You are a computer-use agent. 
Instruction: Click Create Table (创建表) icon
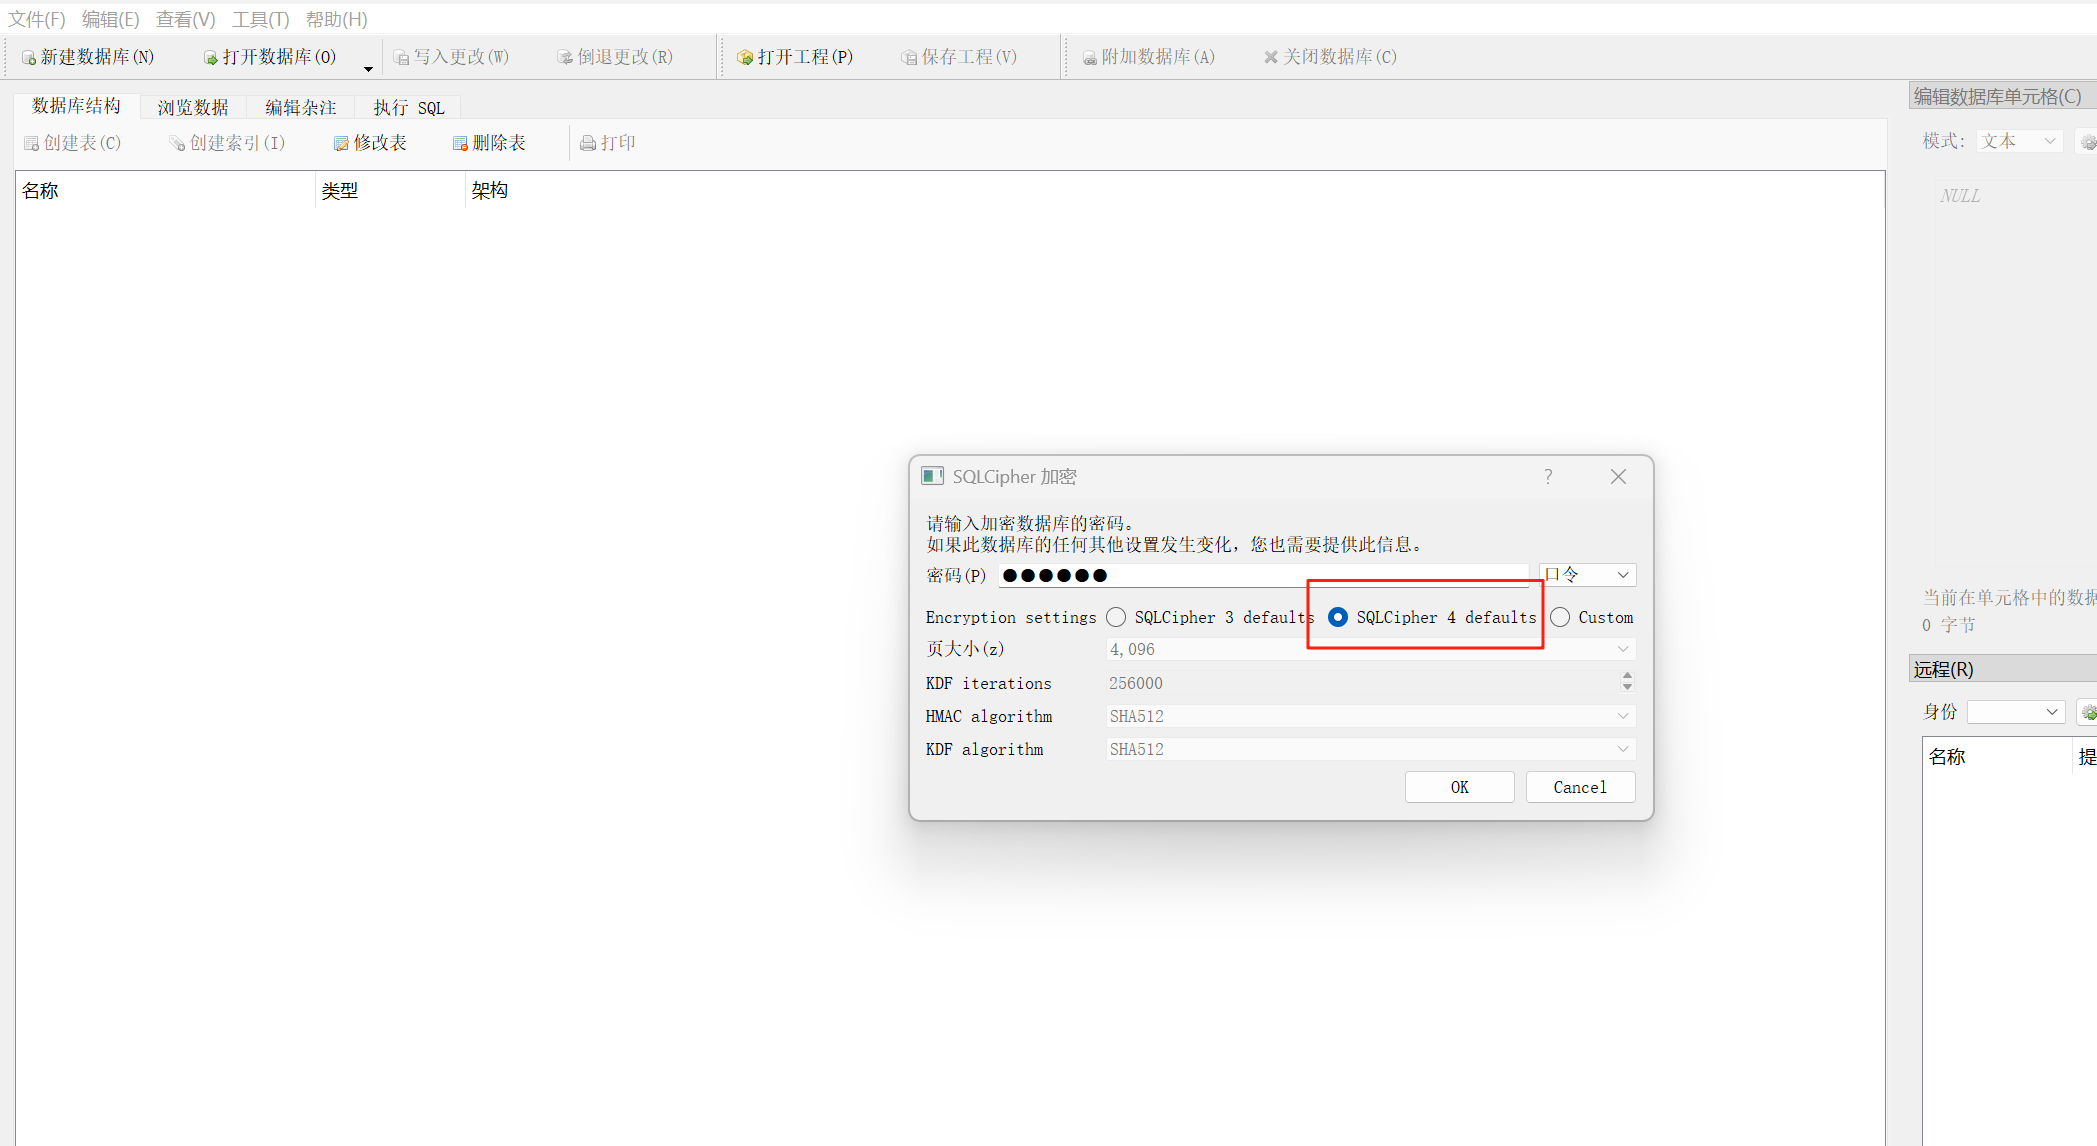(x=31, y=144)
